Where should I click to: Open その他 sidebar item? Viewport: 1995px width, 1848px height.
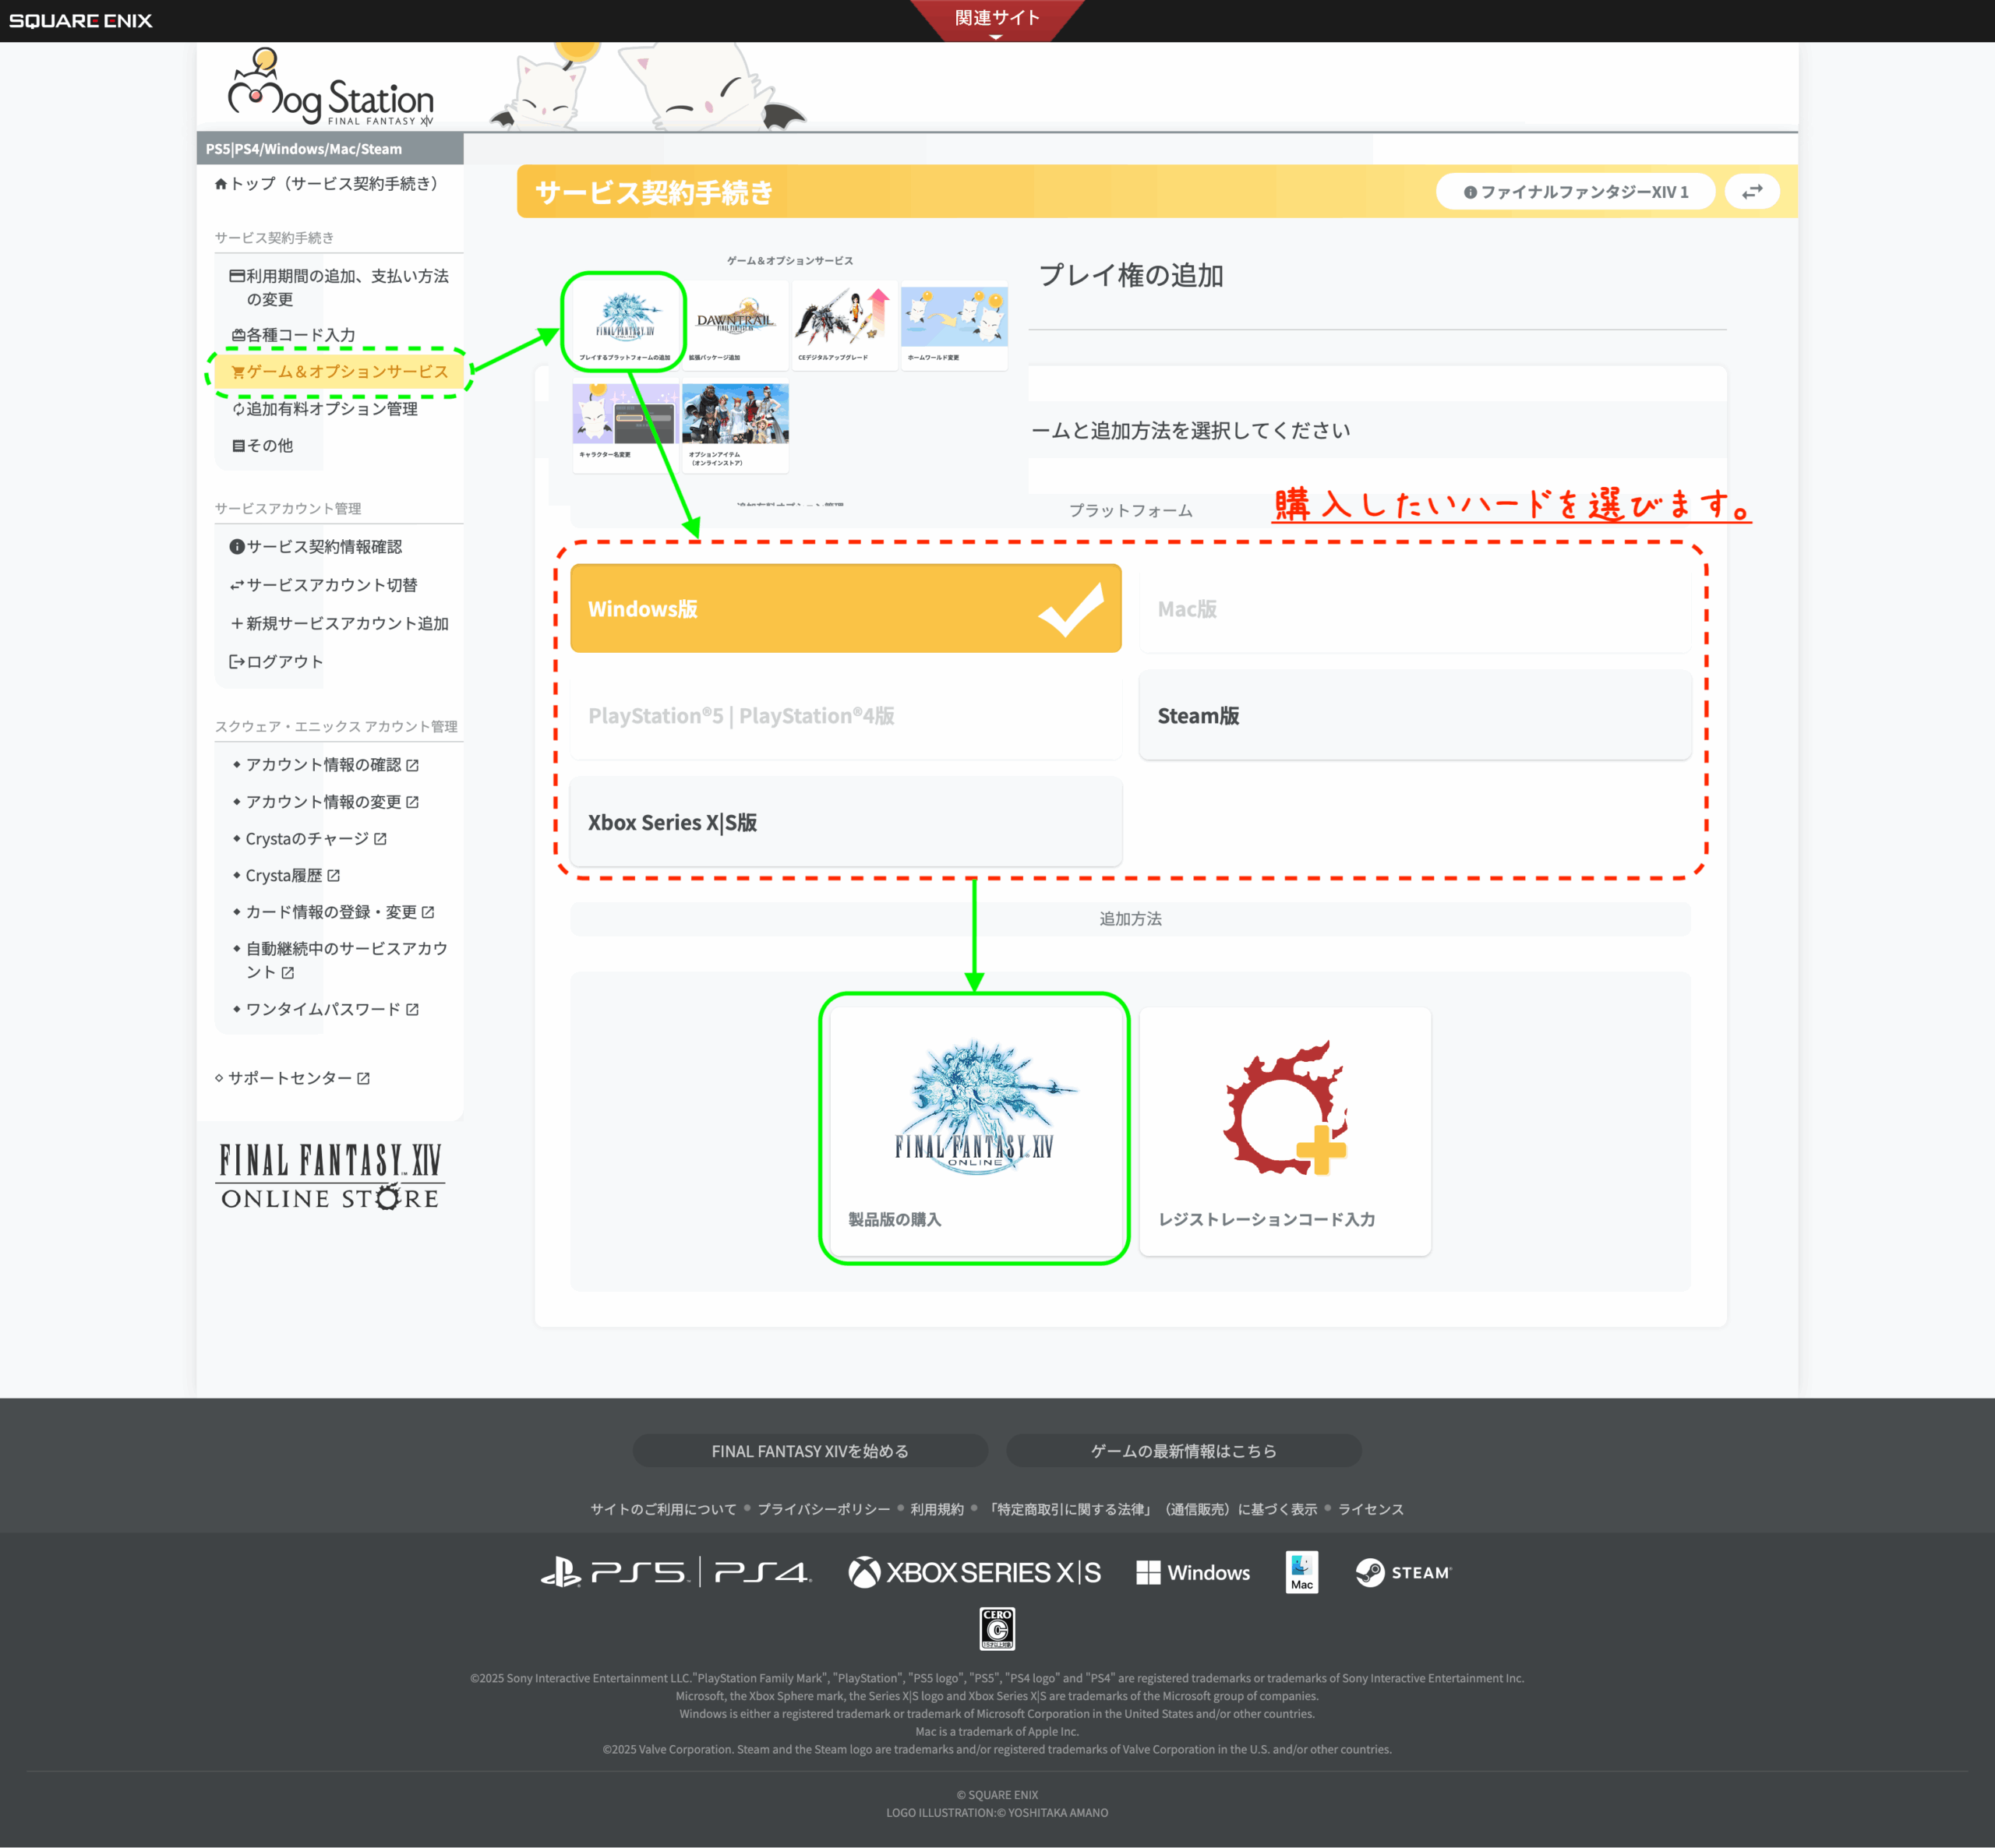click(263, 445)
